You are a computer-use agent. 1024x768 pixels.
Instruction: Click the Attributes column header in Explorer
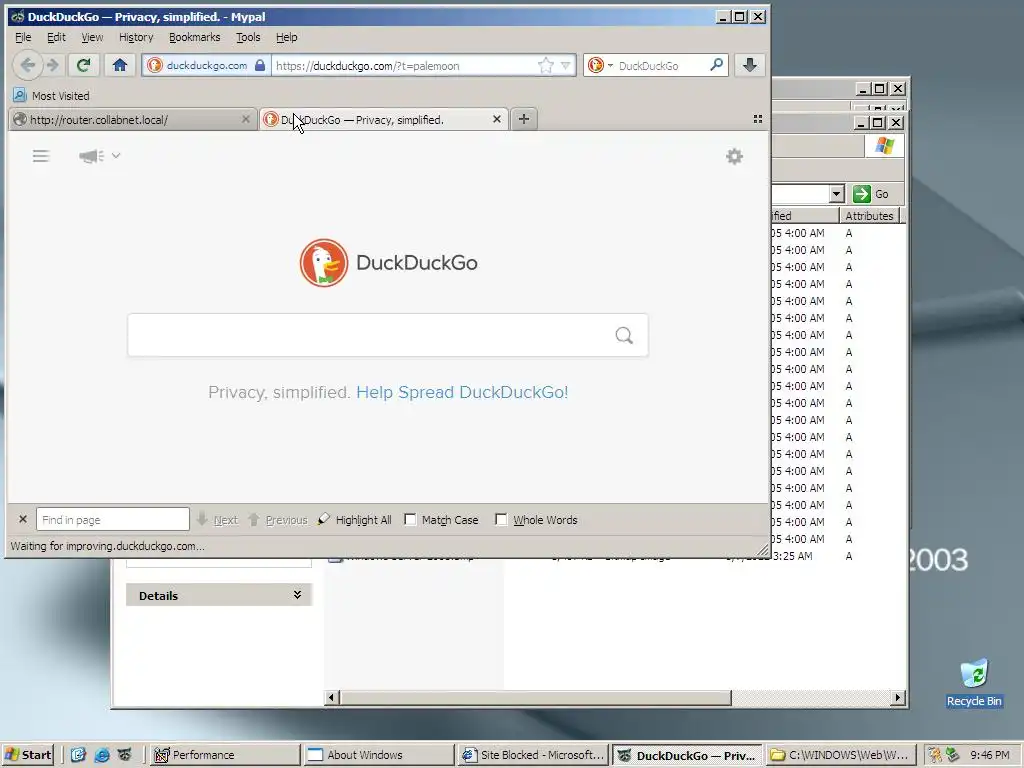pyautogui.click(x=869, y=216)
